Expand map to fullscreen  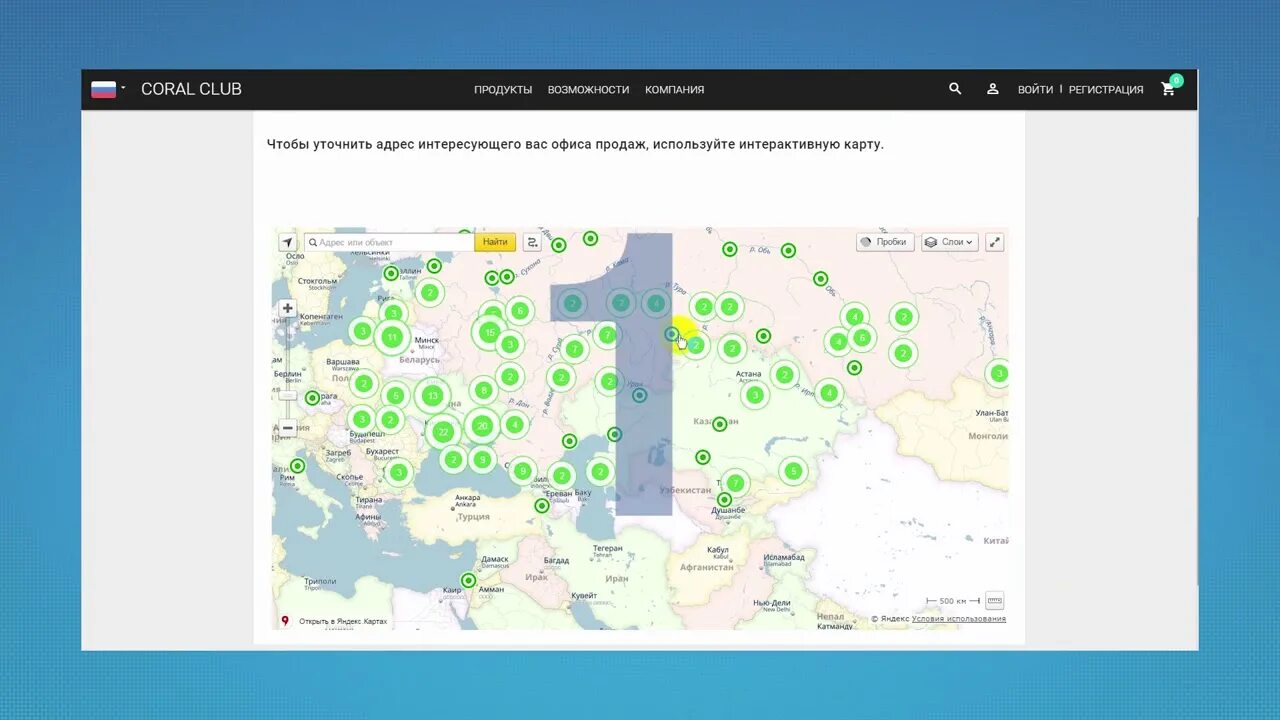[x=995, y=242]
